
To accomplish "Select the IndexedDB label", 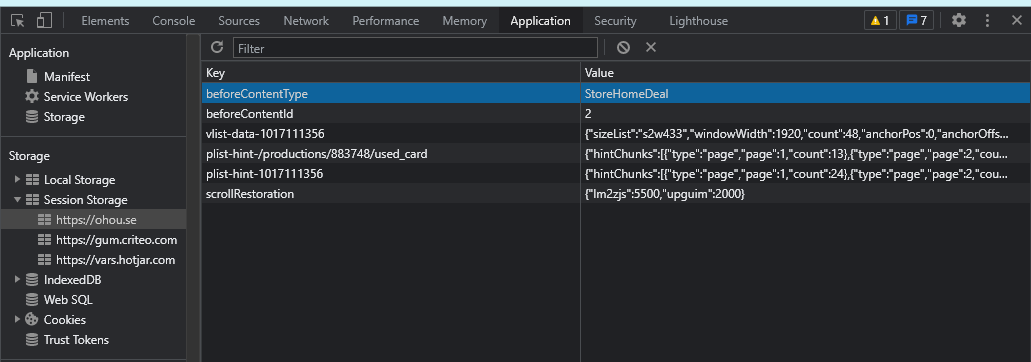I will (x=72, y=280).
